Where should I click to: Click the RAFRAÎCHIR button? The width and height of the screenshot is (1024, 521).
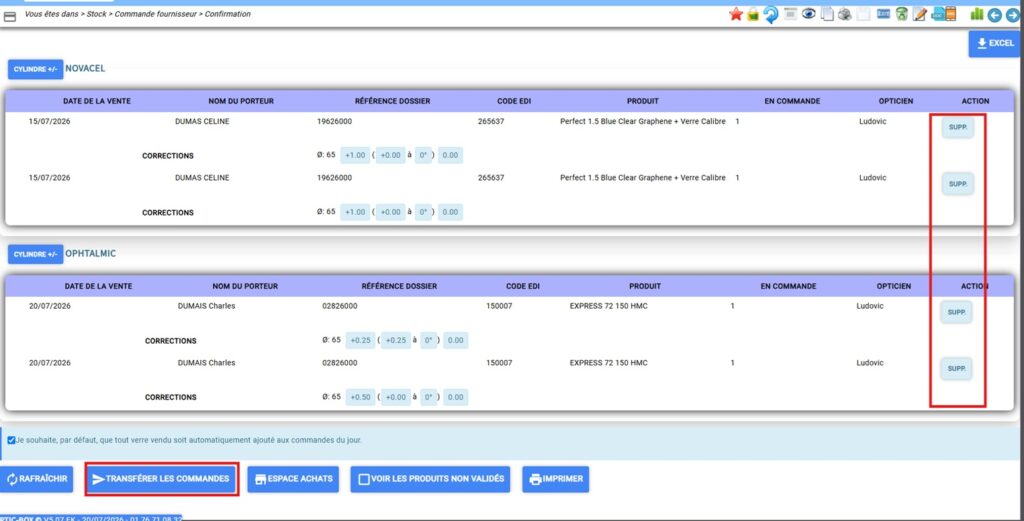click(37, 479)
